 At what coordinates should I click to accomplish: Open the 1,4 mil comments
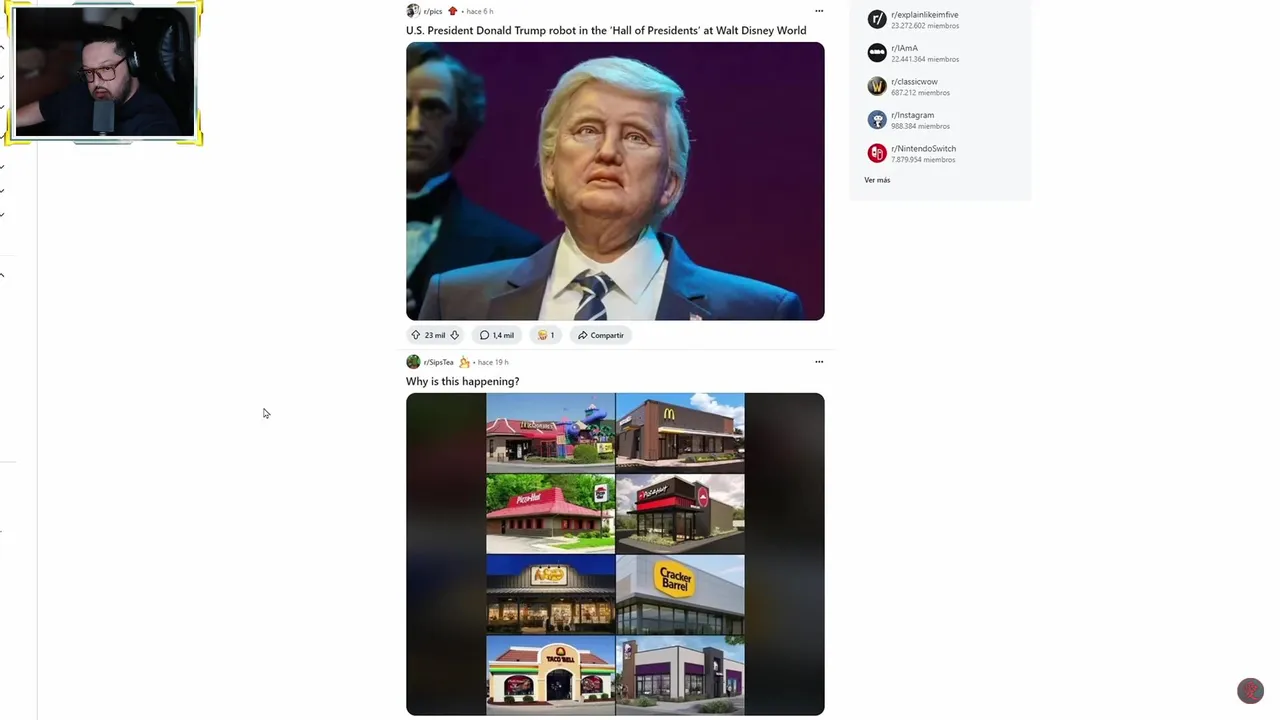click(x=496, y=335)
